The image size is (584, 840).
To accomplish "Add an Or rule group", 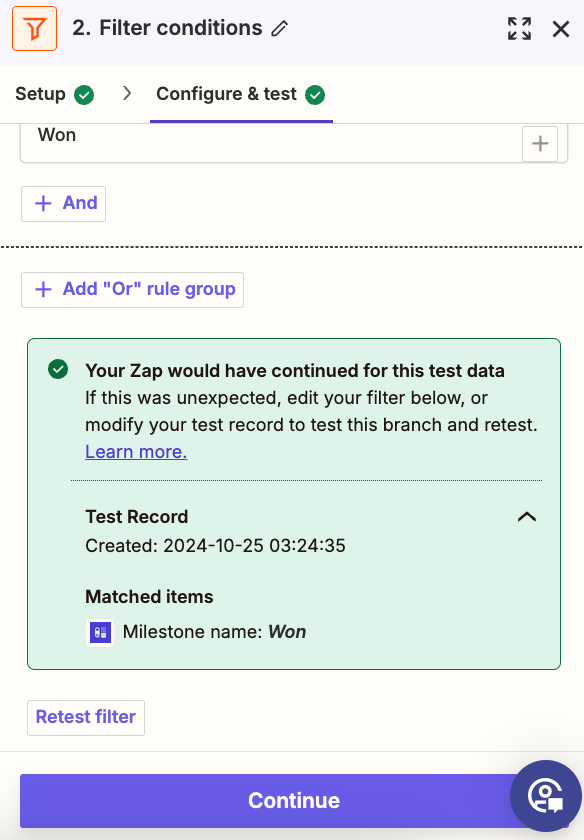I will tap(132, 289).
